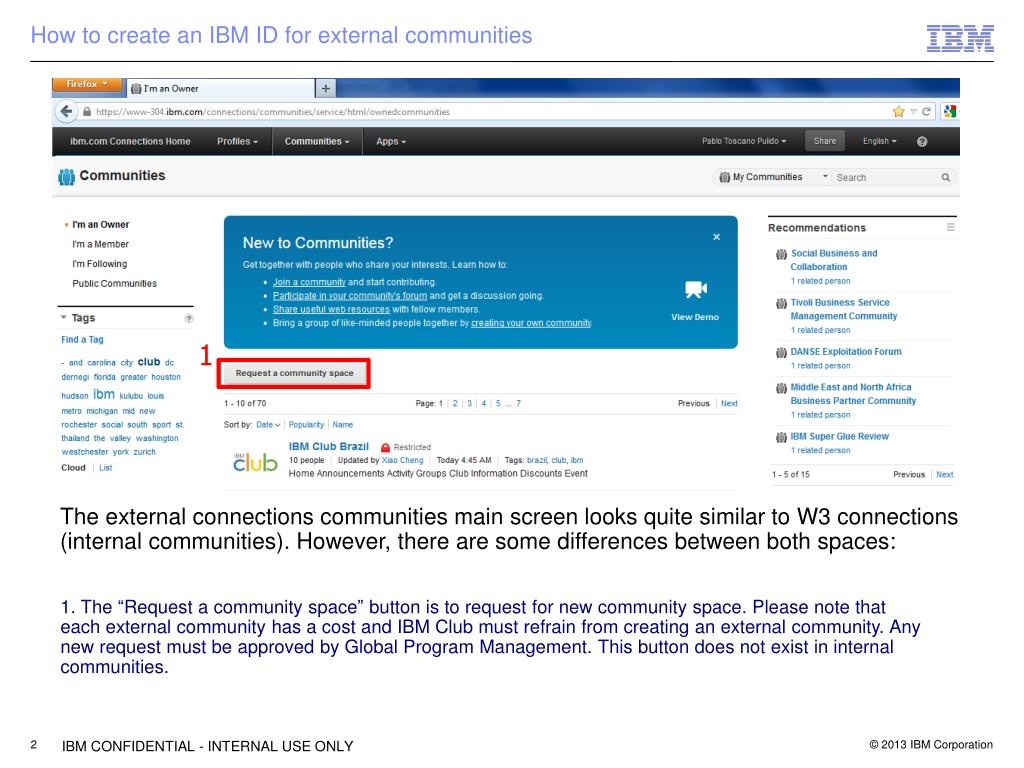
Task: Click the Search input field
Action: [885, 178]
